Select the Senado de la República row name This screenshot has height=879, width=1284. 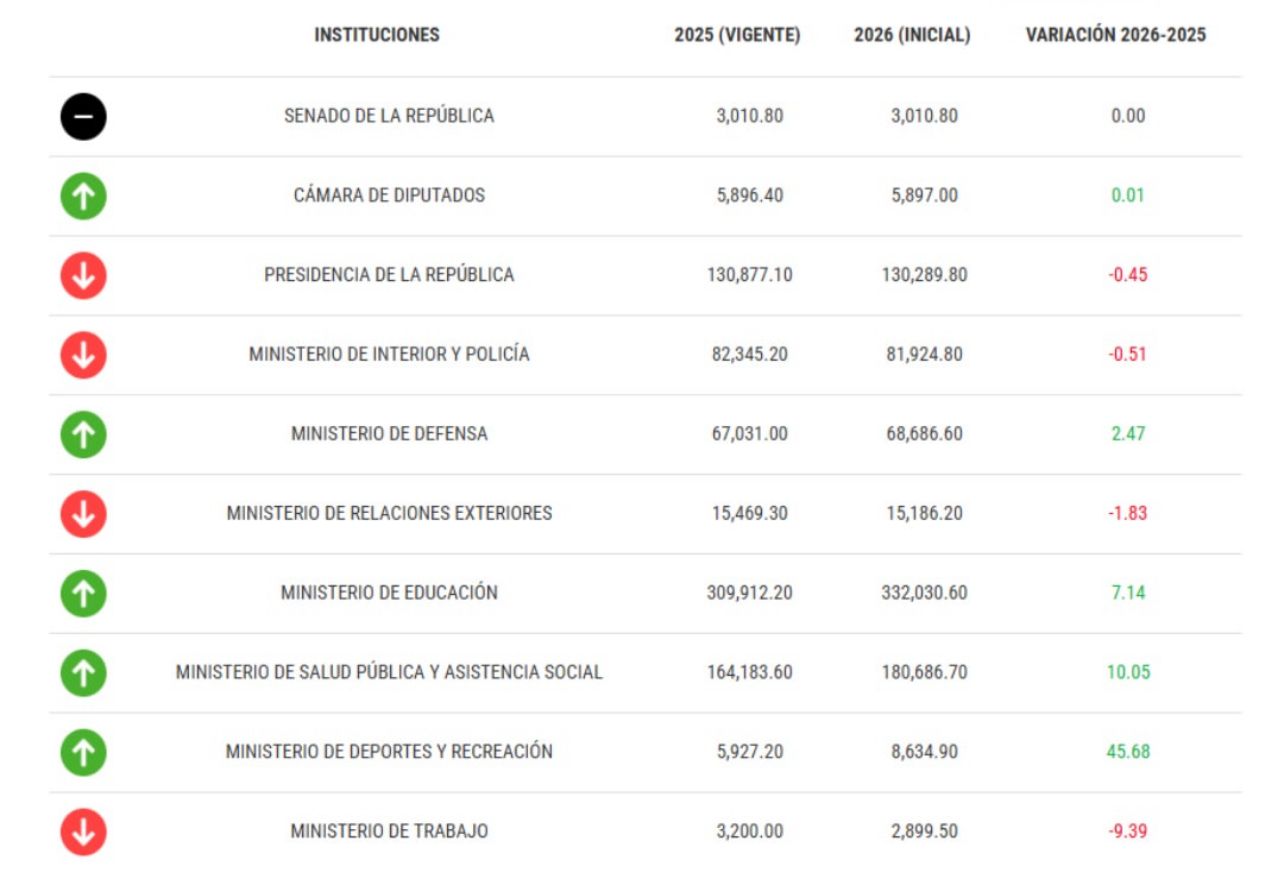389,116
